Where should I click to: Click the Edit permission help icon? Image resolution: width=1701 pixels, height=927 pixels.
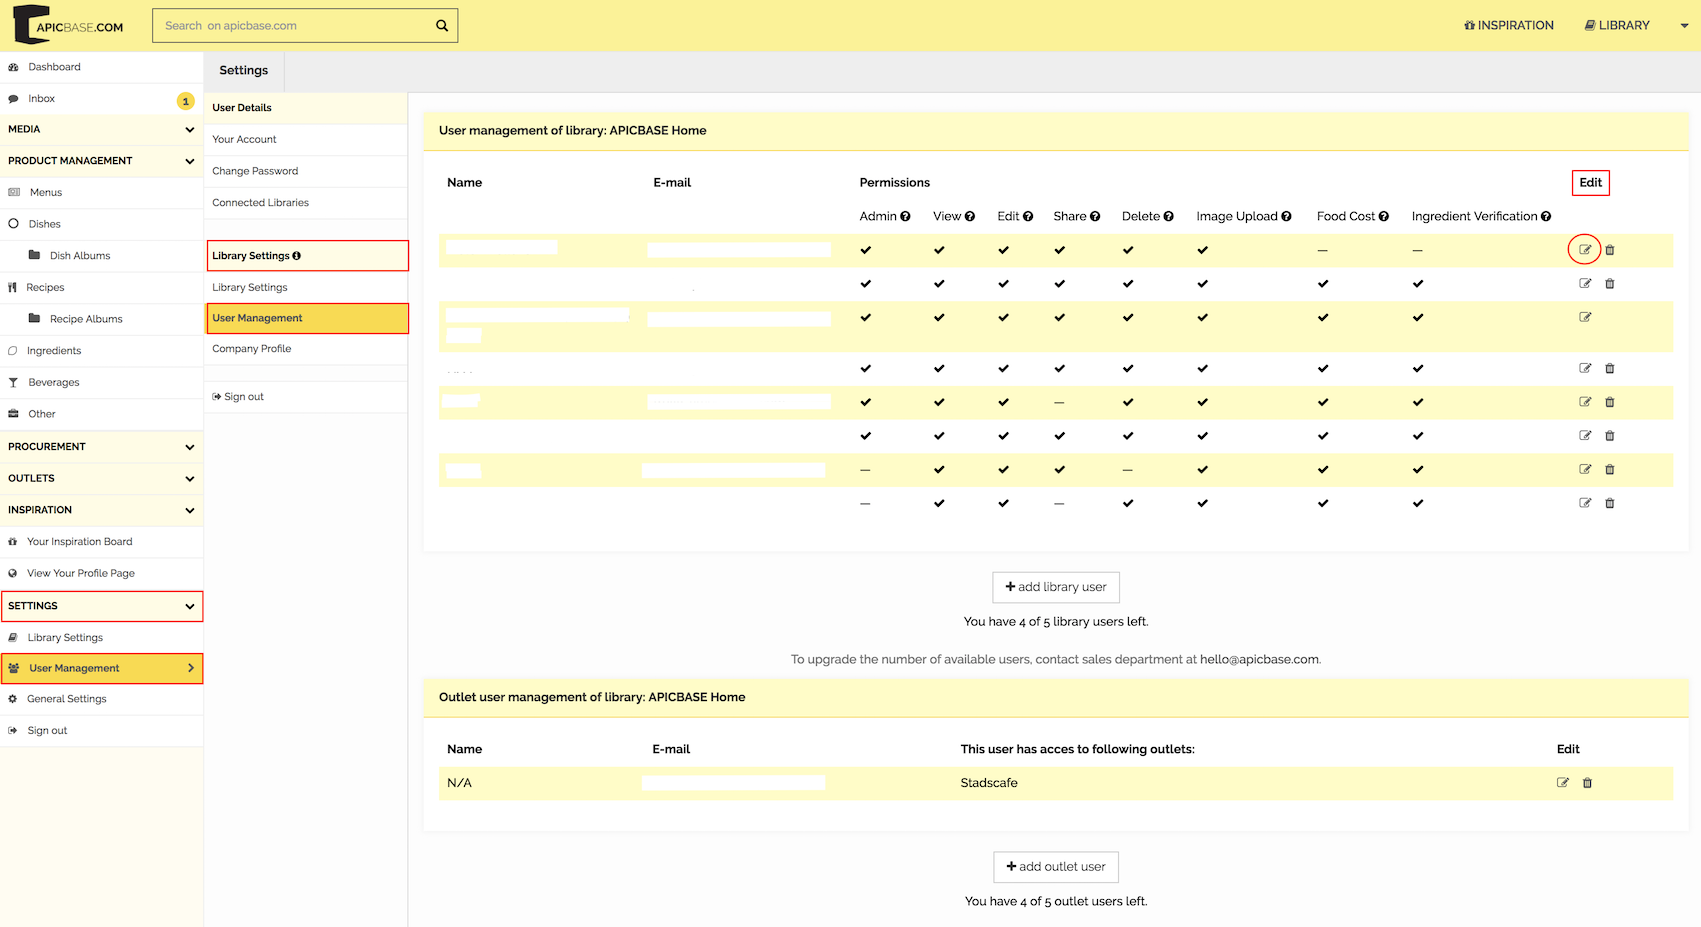[x=1028, y=216]
